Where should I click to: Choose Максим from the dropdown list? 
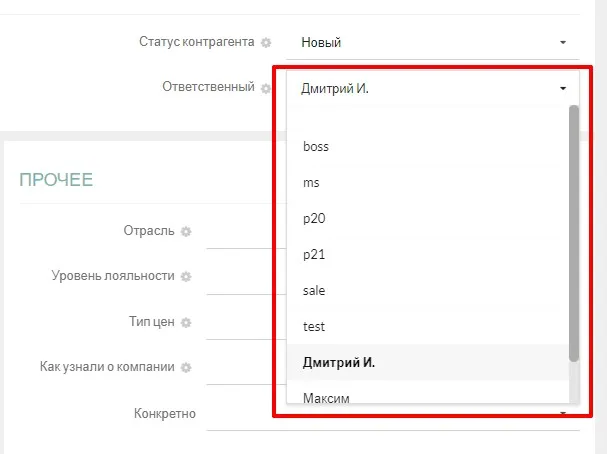pyautogui.click(x=326, y=398)
